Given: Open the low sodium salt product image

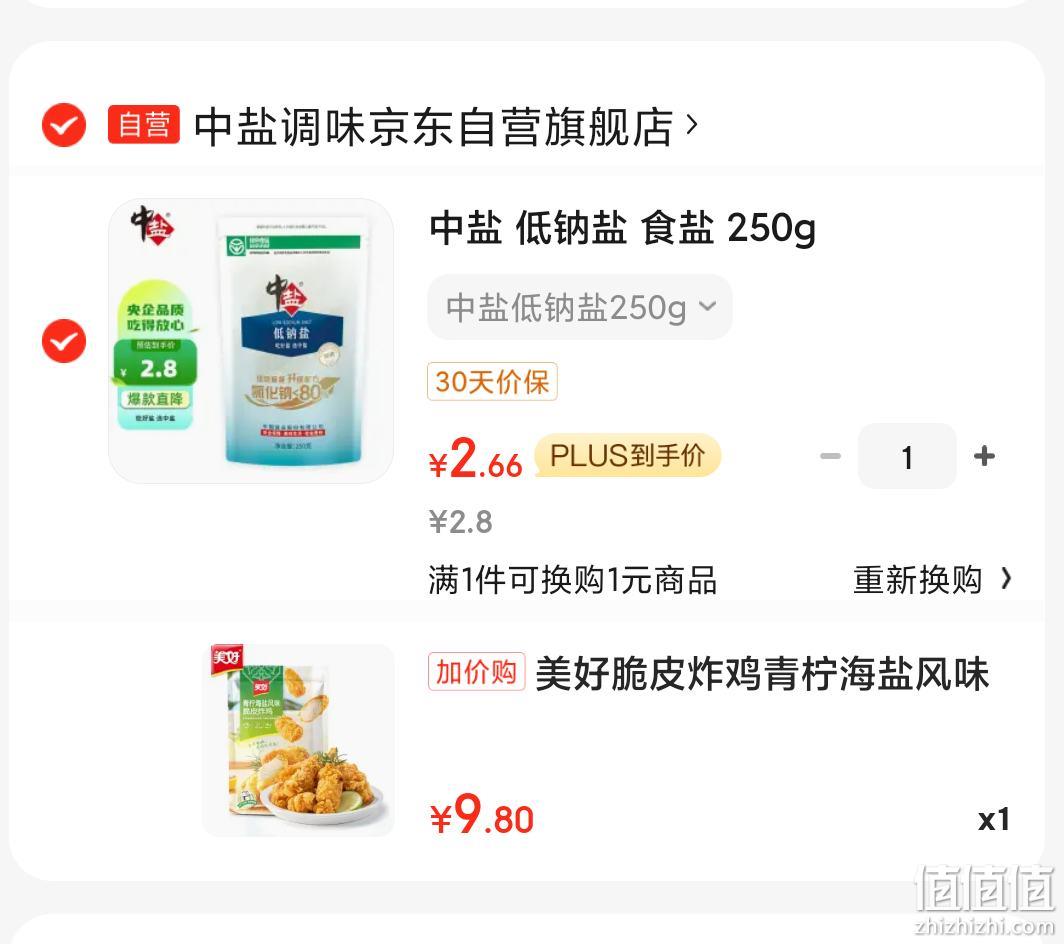Looking at the screenshot, I should pos(251,341).
